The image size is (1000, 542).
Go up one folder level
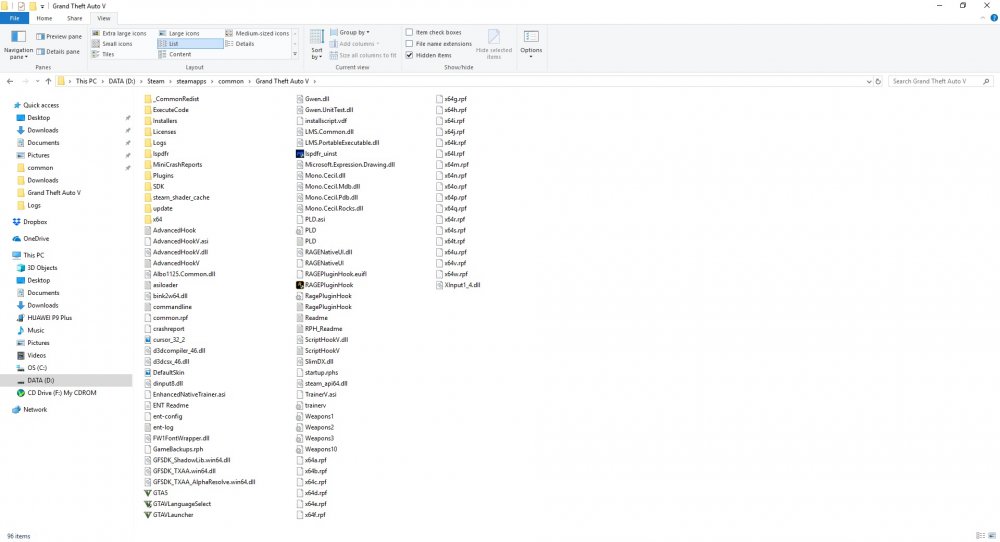tap(48, 82)
